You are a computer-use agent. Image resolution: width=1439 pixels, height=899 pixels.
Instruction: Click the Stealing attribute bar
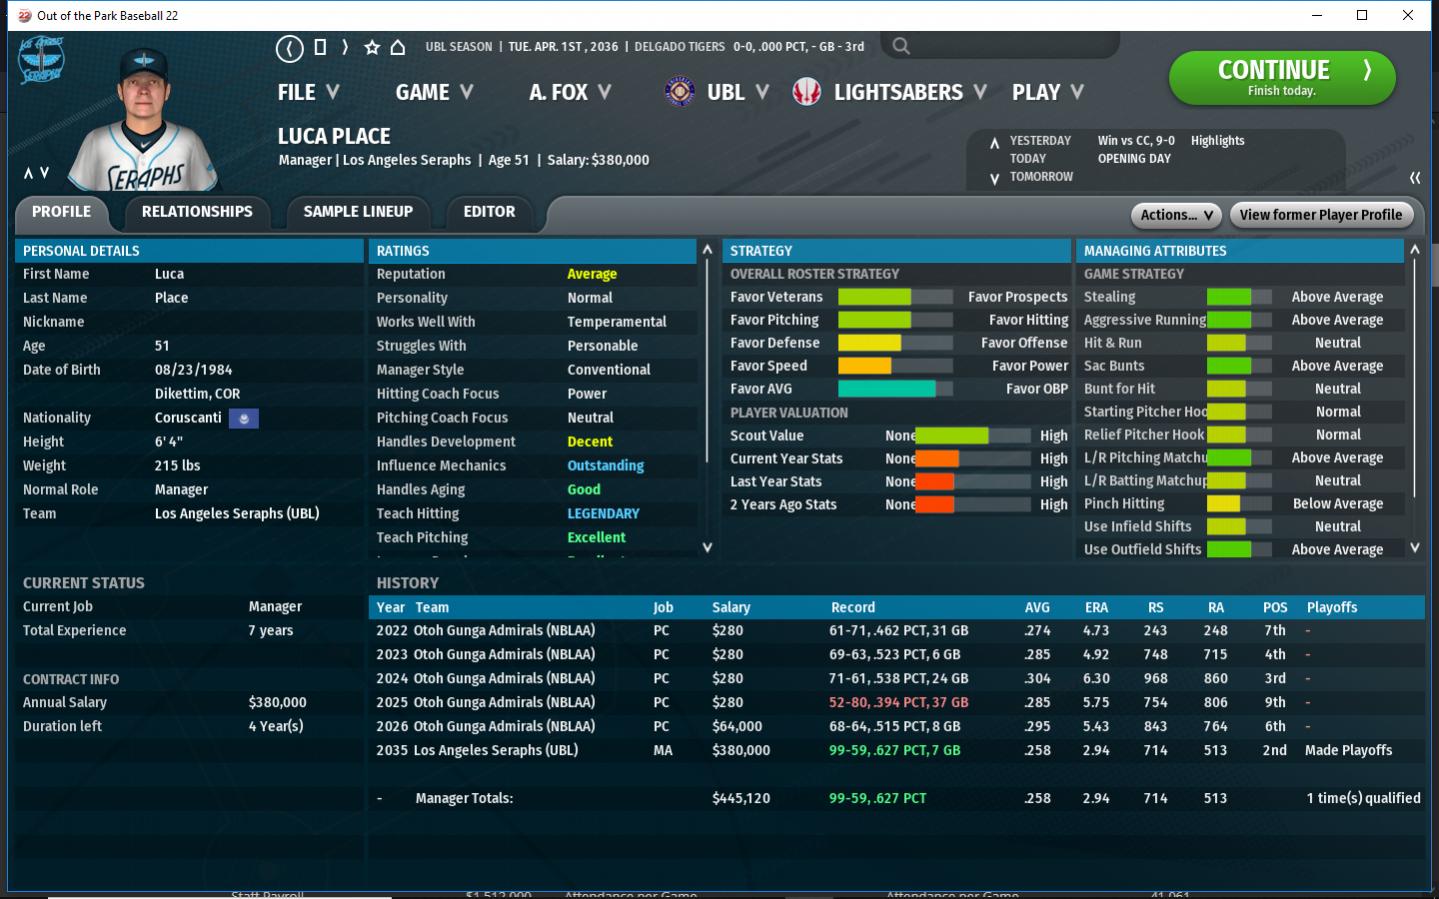(1239, 297)
